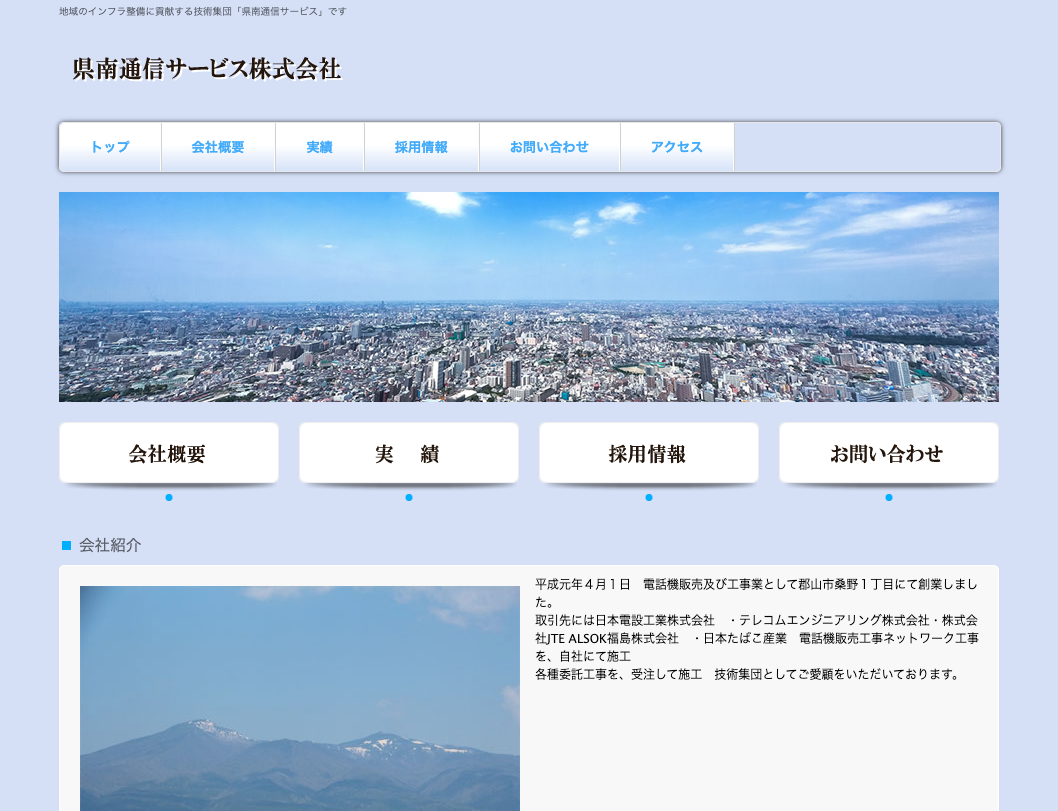Open the トップ navigation item
Viewport: 1058px width, 811px height.
click(109, 147)
